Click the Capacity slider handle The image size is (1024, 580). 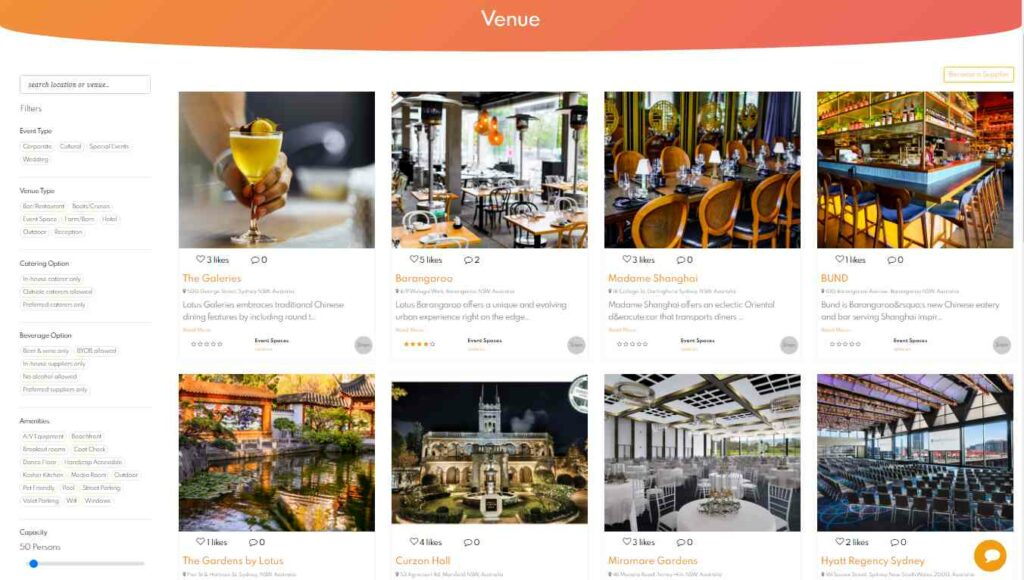coord(33,563)
